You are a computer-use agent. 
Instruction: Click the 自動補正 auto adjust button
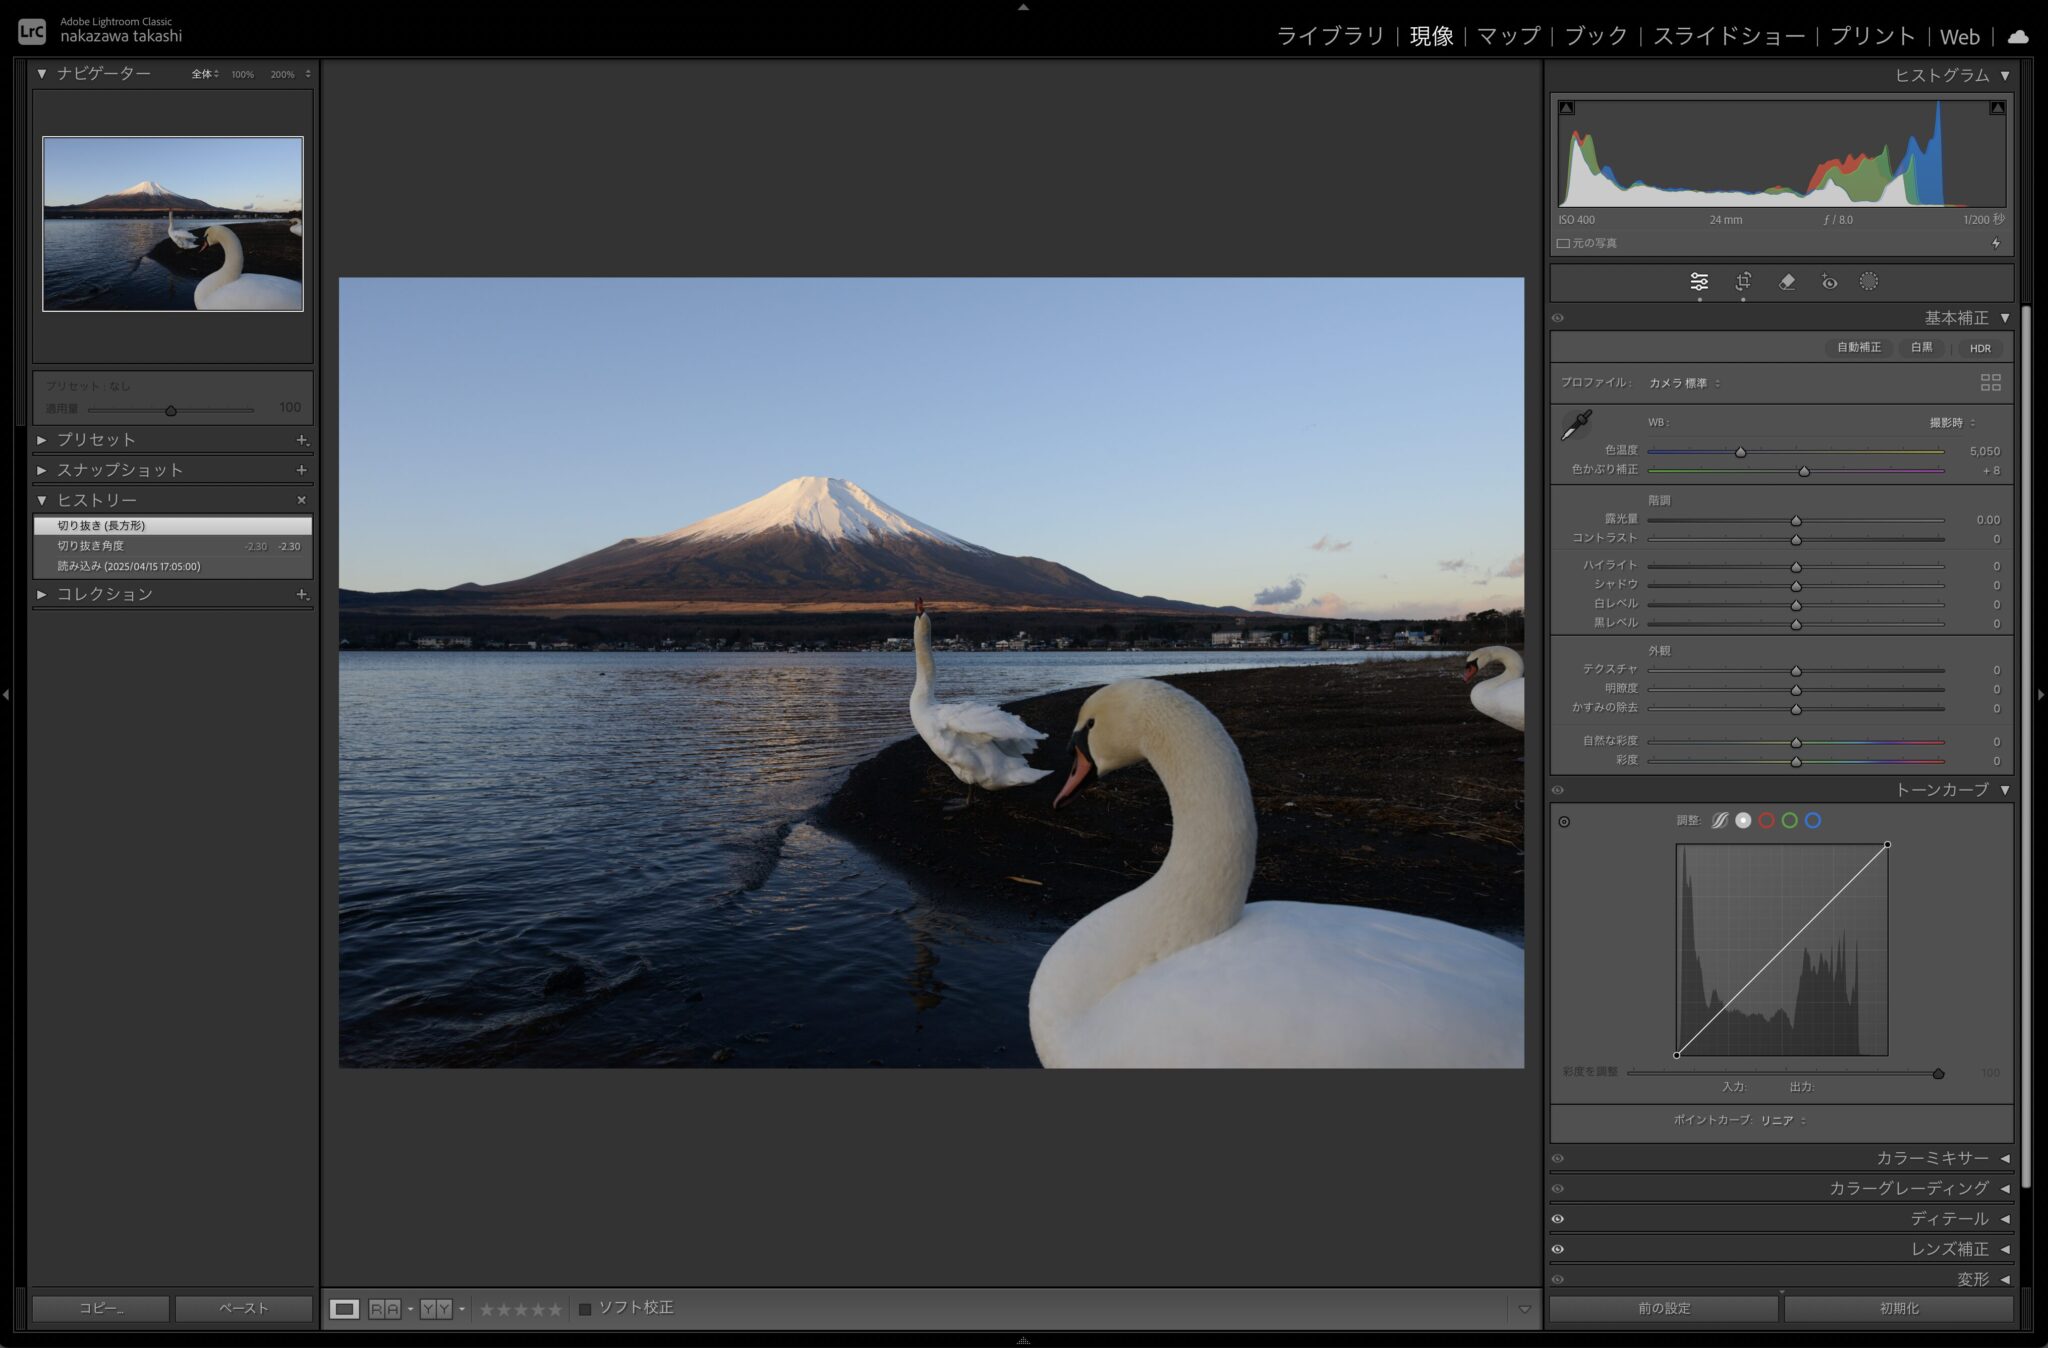[x=1858, y=348]
